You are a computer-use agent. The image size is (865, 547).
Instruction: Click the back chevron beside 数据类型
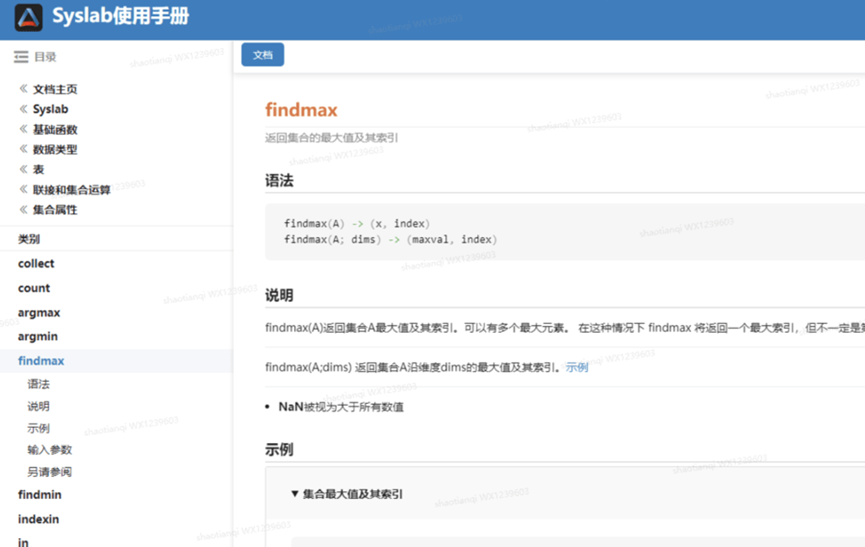[23, 149]
